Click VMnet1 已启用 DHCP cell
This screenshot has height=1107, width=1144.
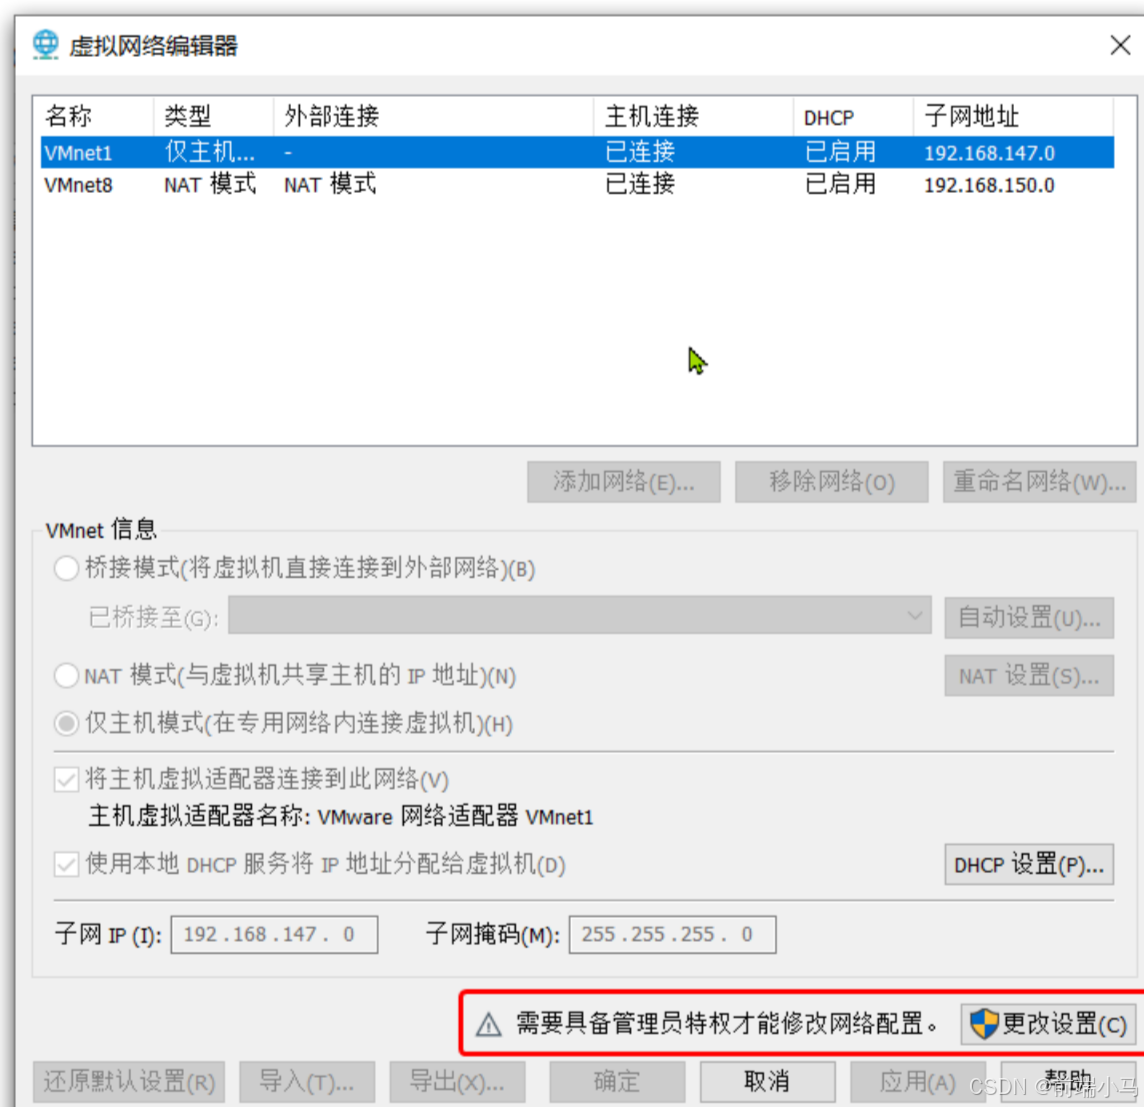coord(840,152)
